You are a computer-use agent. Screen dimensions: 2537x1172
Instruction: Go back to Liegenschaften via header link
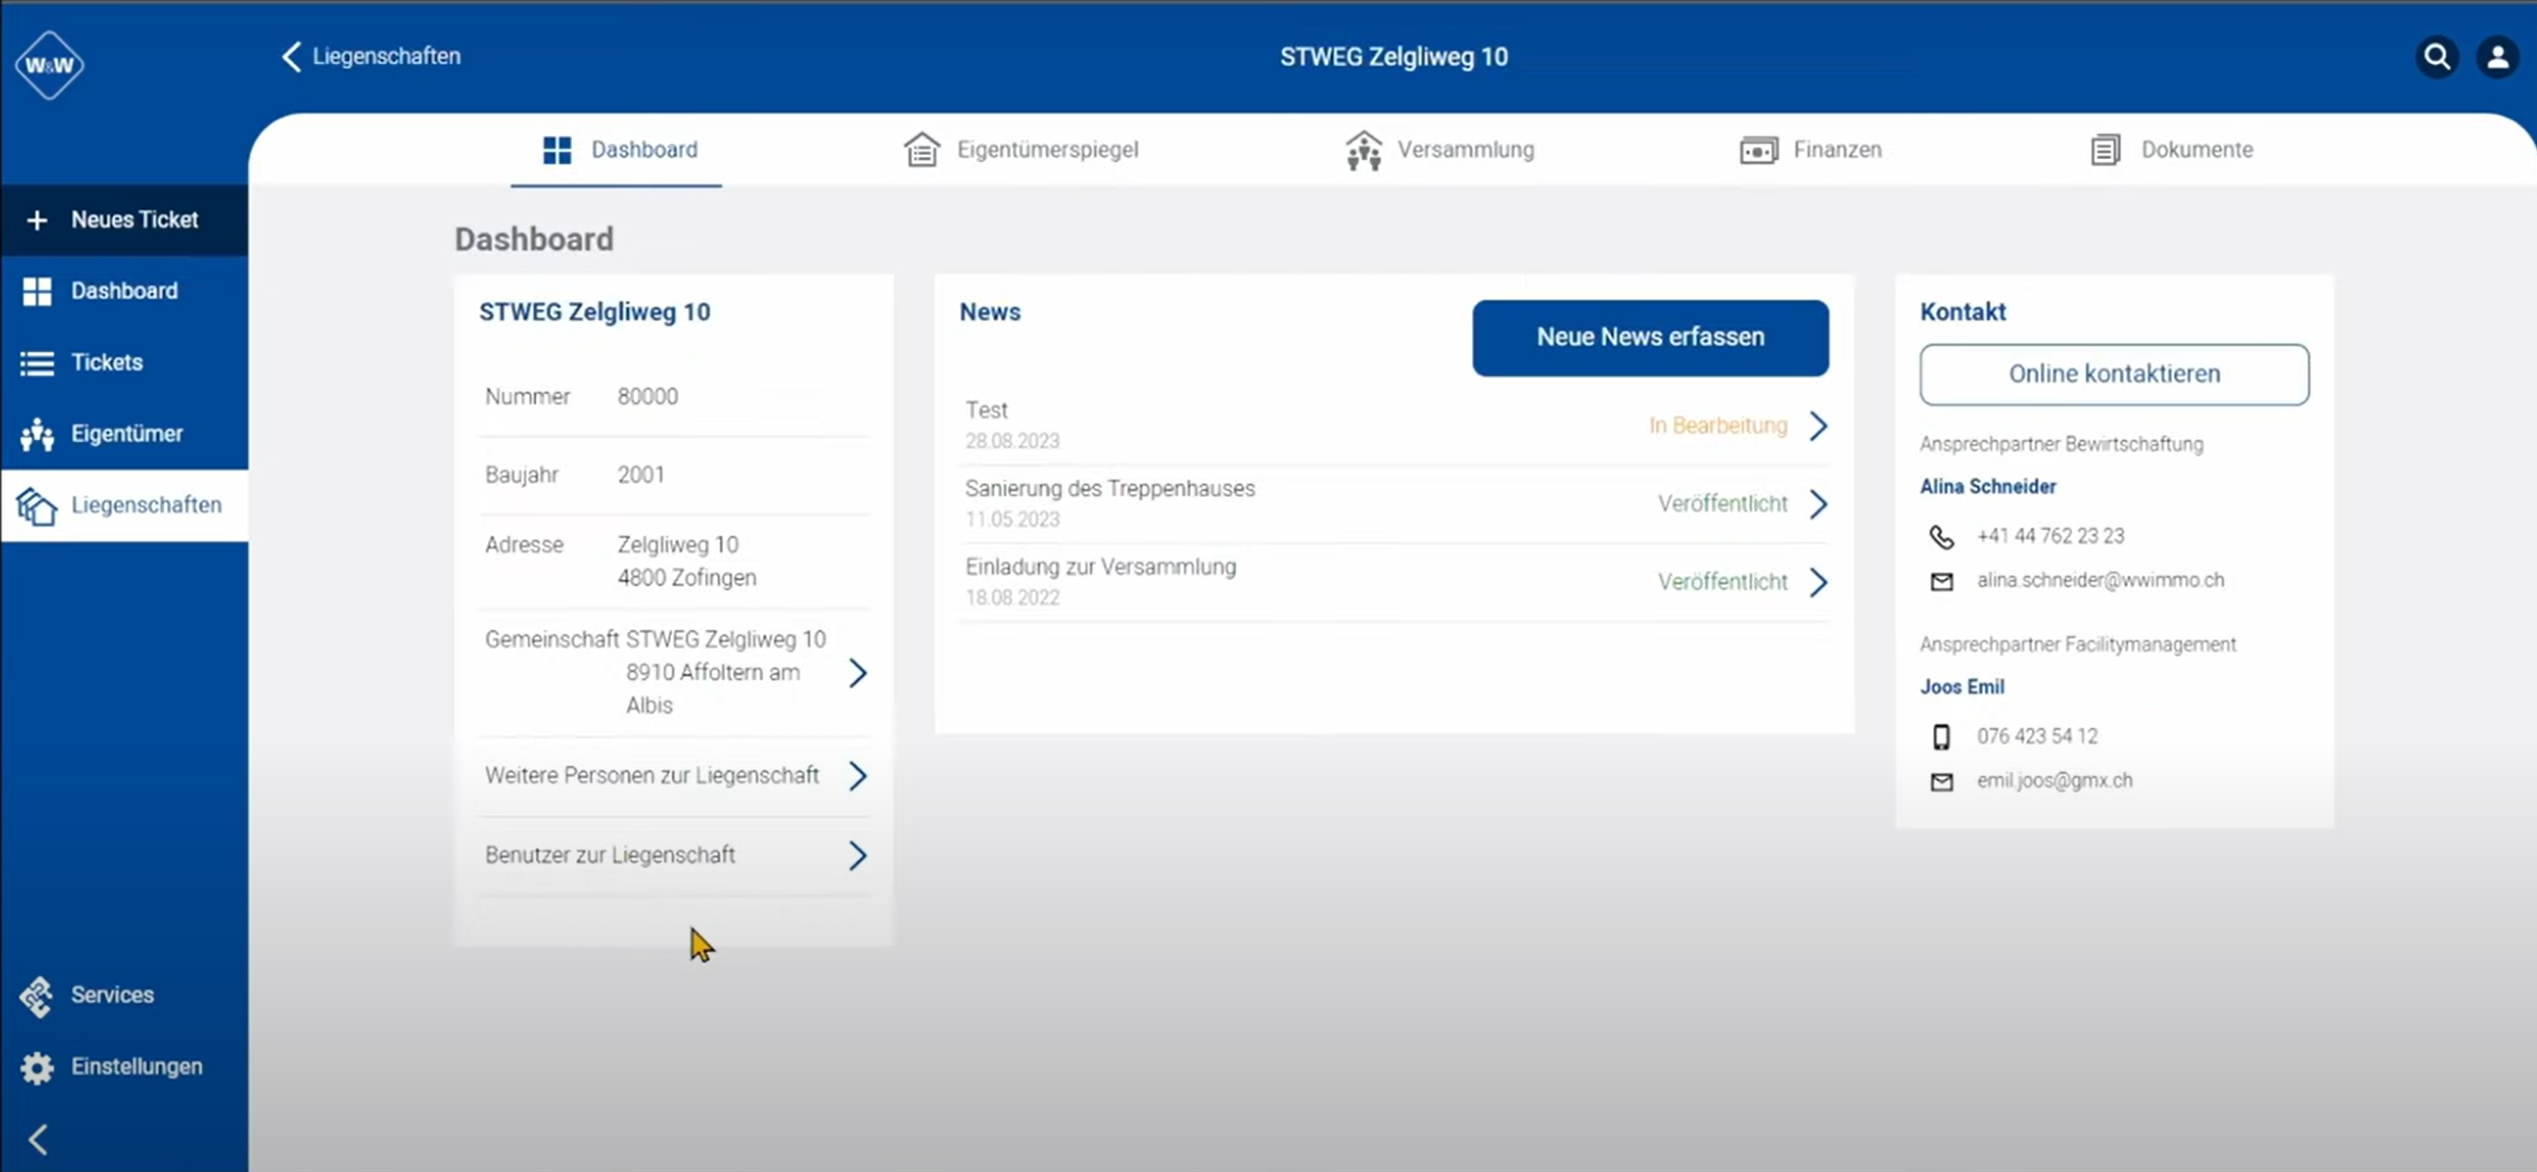(x=372, y=57)
